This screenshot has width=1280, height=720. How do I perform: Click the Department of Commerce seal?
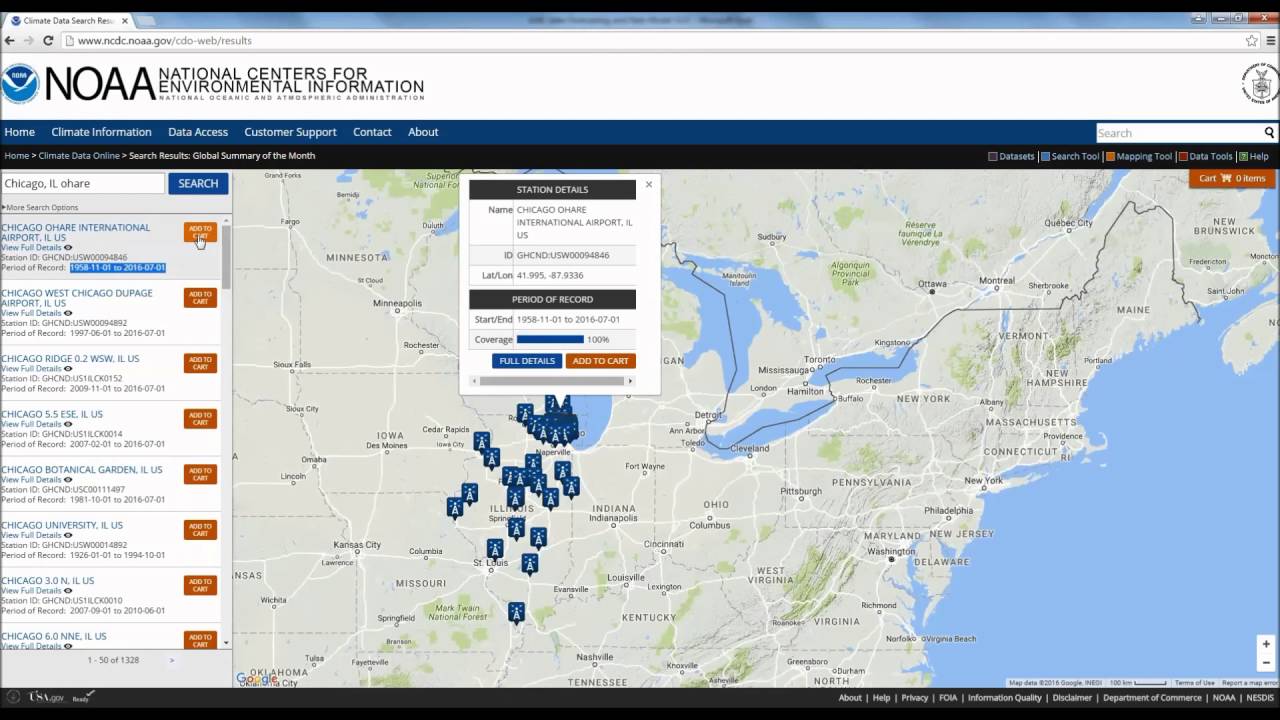1261,84
